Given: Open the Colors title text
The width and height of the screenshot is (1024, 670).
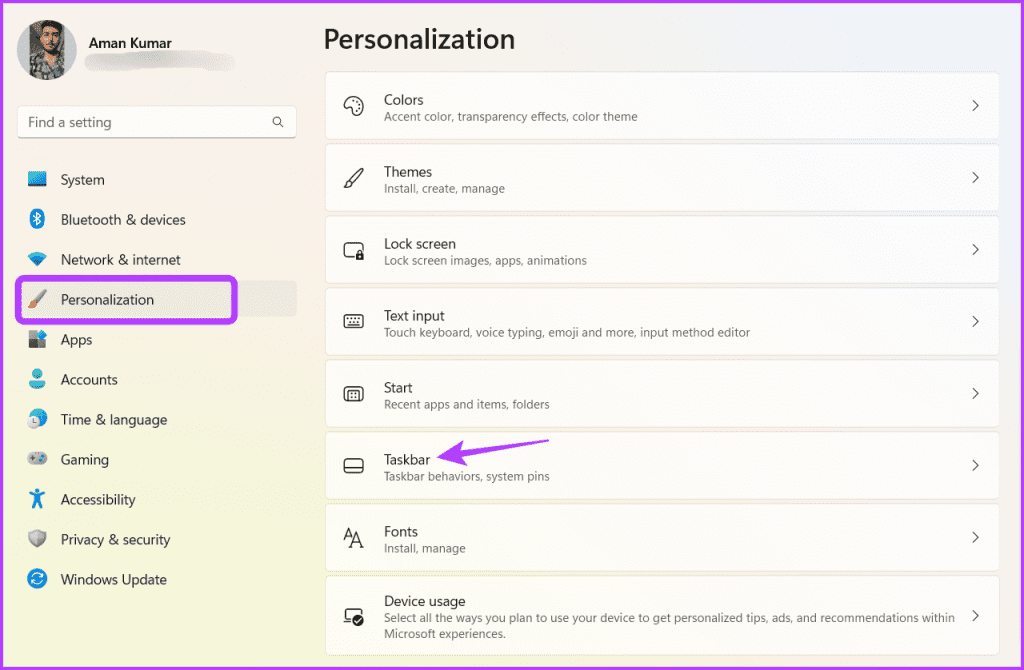Looking at the screenshot, I should (403, 100).
